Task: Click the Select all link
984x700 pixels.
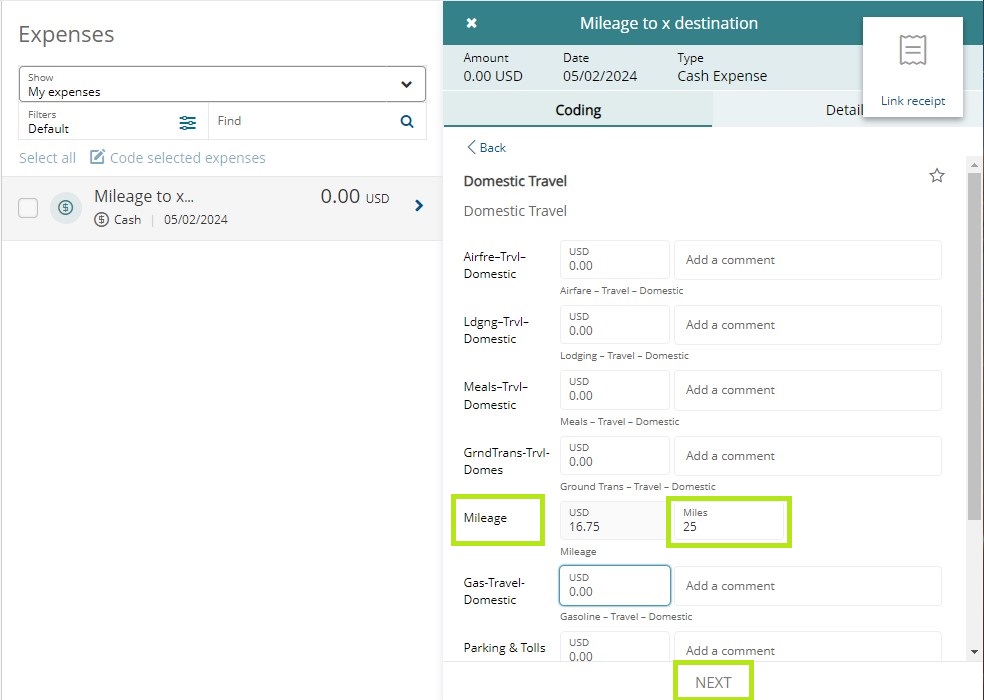Action: click(47, 158)
